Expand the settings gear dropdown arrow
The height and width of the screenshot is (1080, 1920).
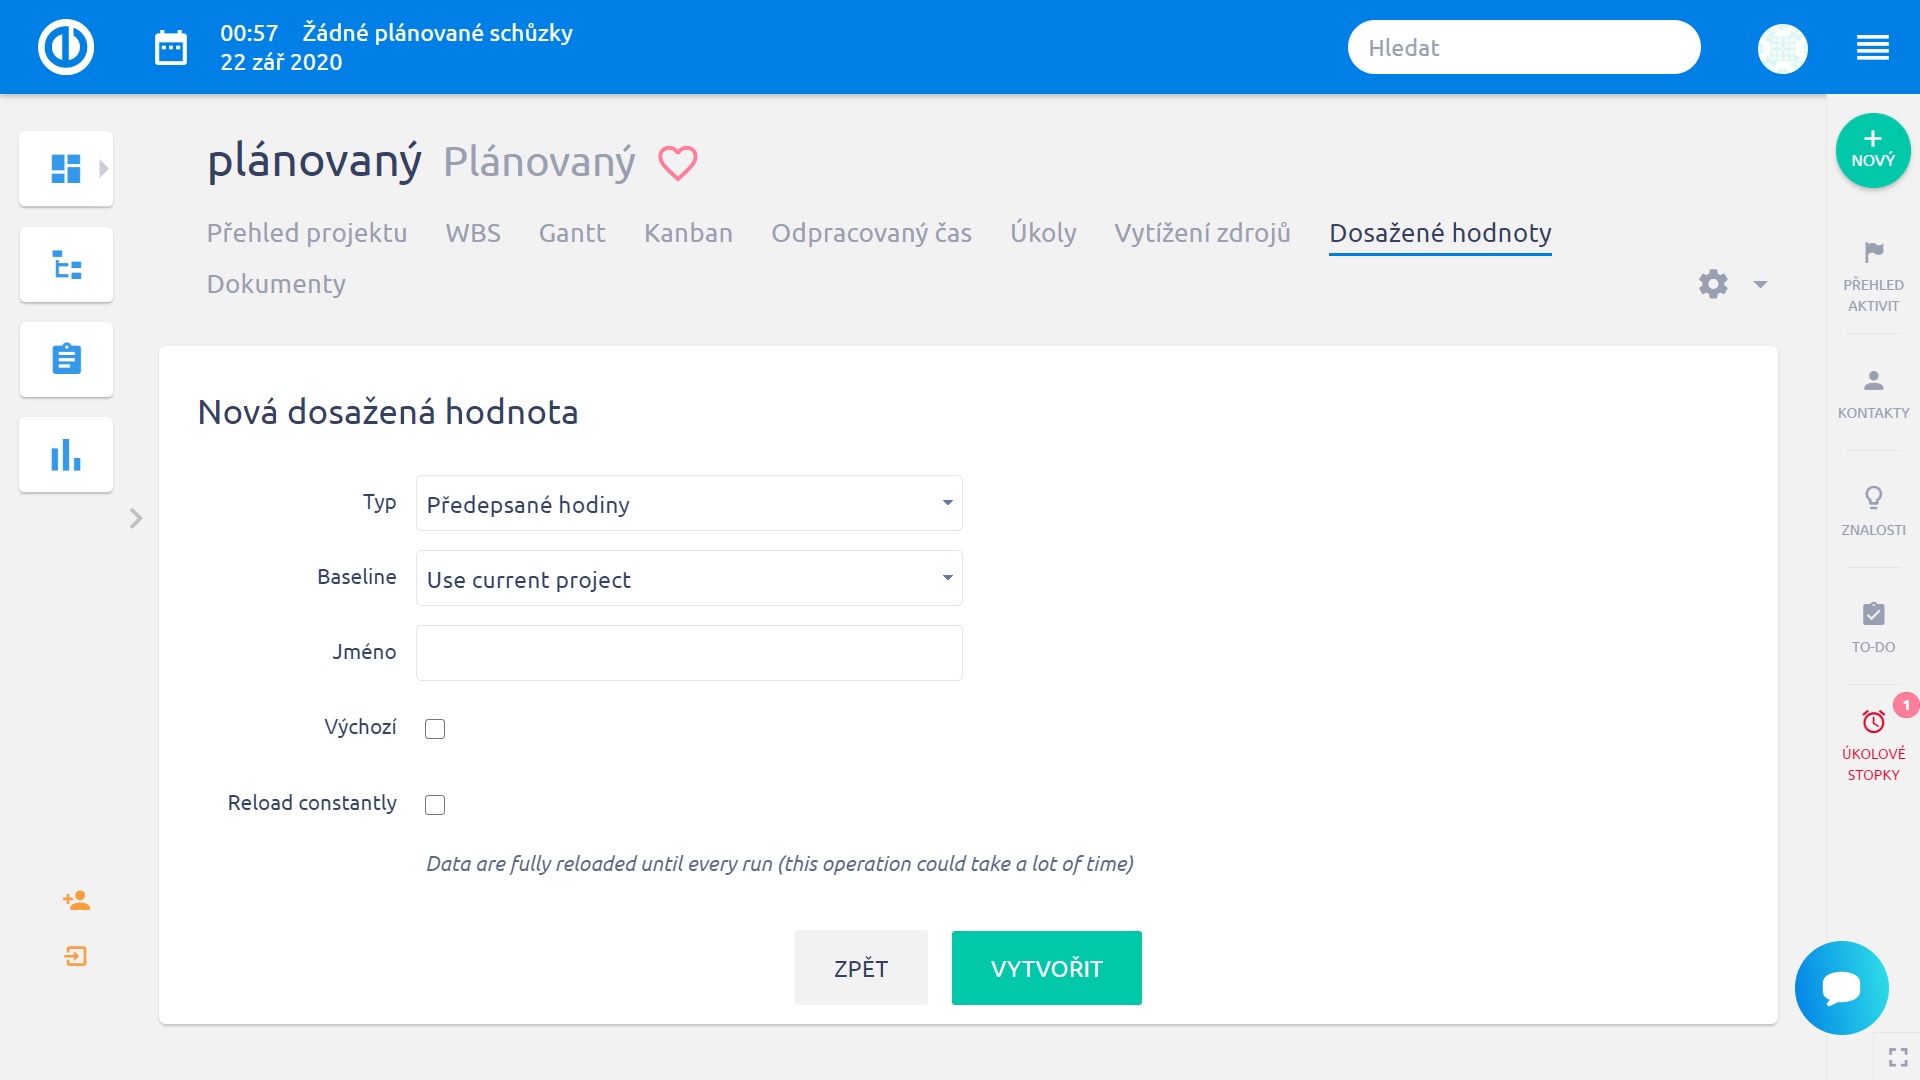pos(1760,285)
